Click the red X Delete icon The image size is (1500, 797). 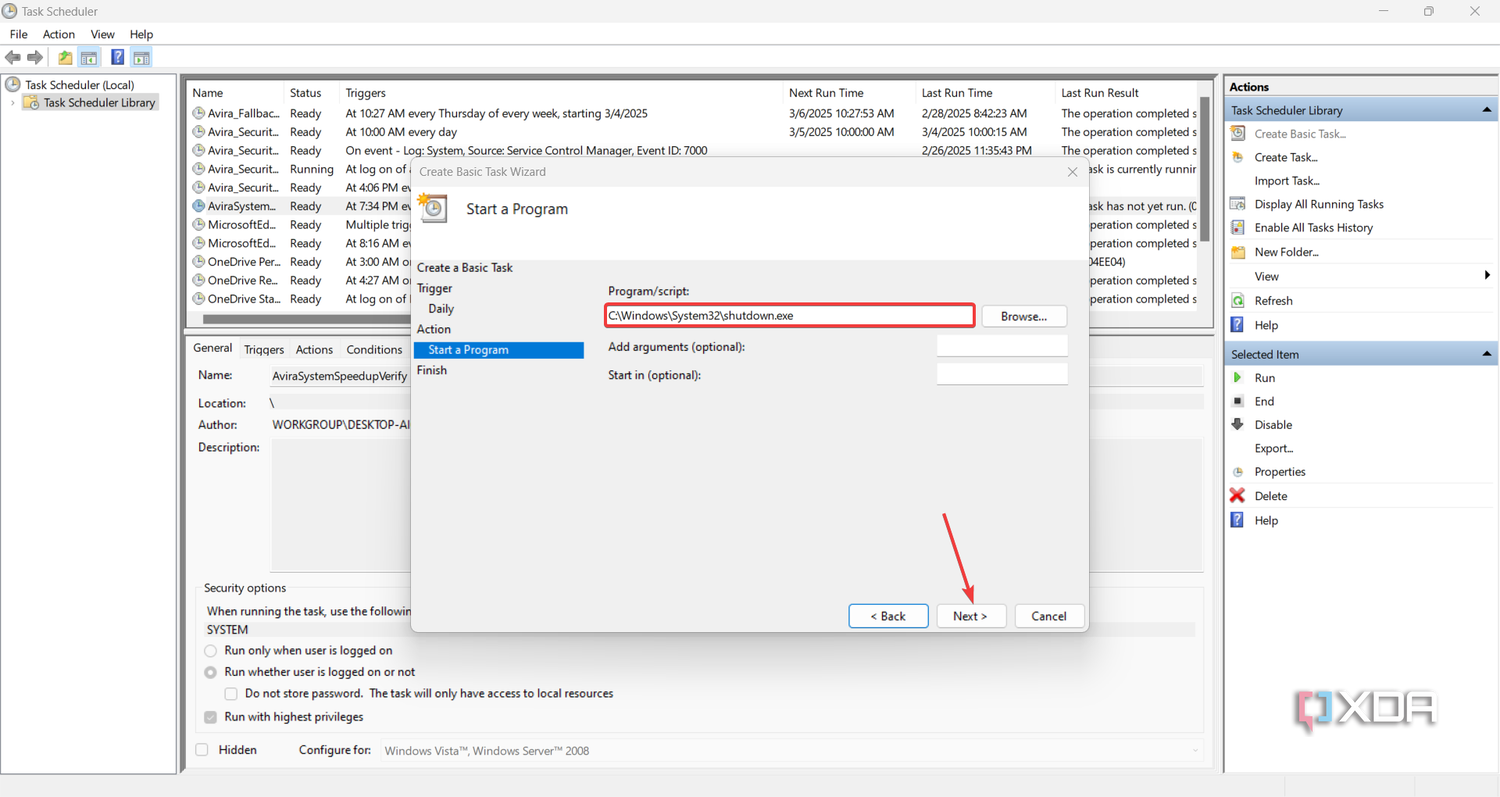pos(1238,496)
